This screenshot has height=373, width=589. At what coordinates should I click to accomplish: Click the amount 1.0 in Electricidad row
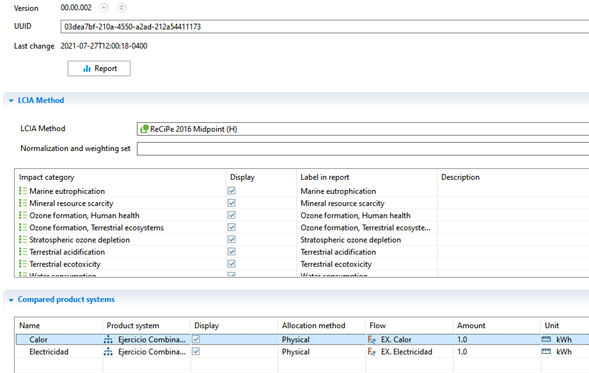(462, 352)
